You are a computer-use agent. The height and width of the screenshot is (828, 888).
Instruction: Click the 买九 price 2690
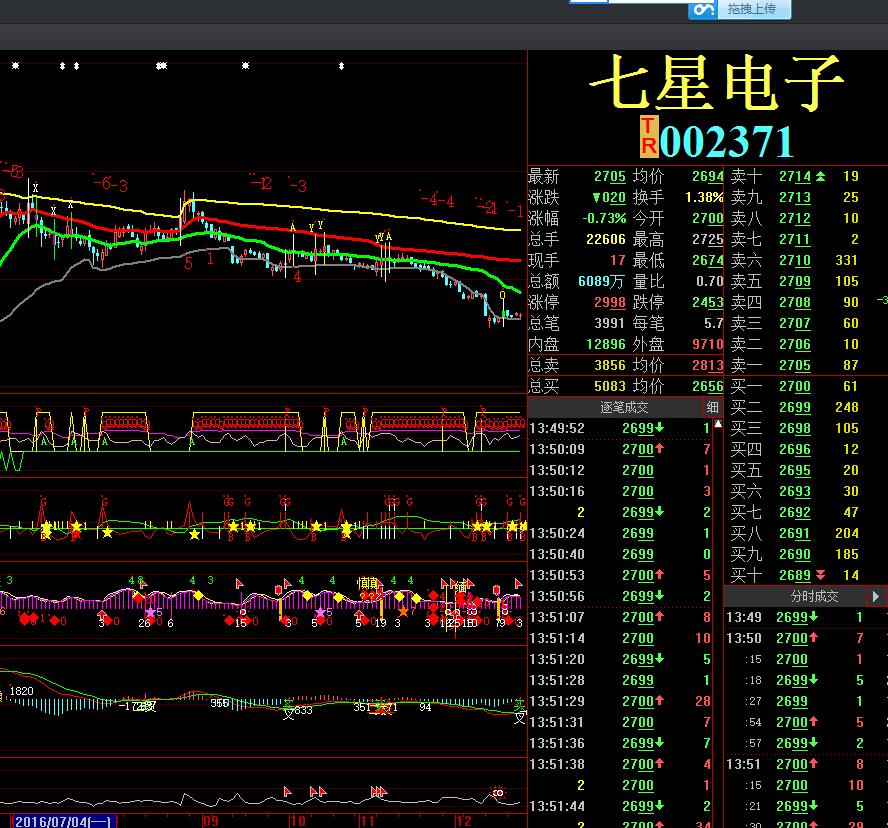tap(795, 554)
